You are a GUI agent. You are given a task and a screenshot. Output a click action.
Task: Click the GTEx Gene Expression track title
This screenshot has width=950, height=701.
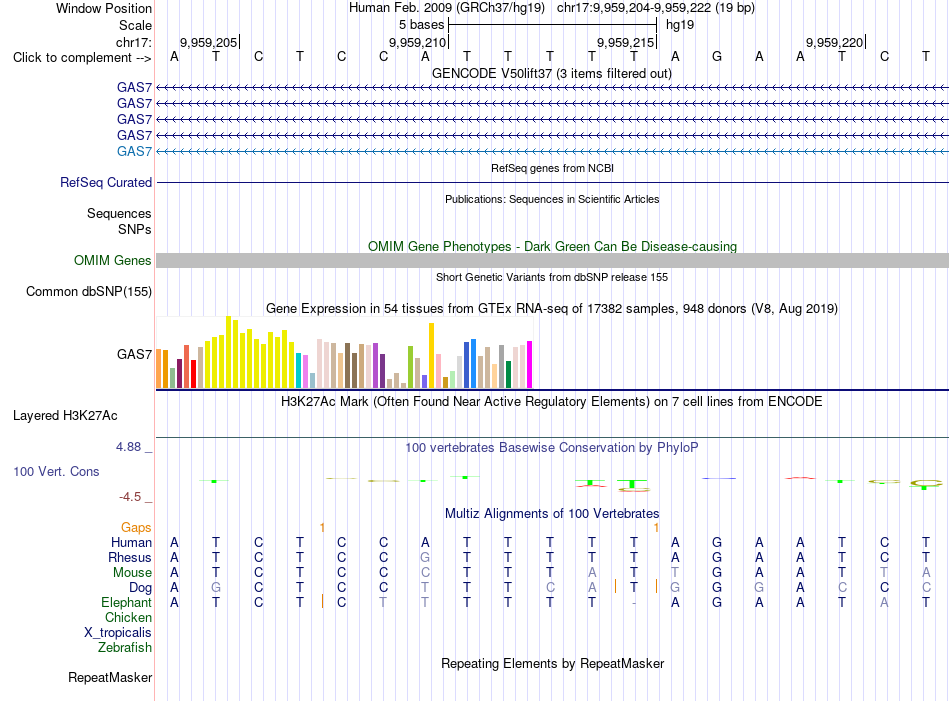551,308
